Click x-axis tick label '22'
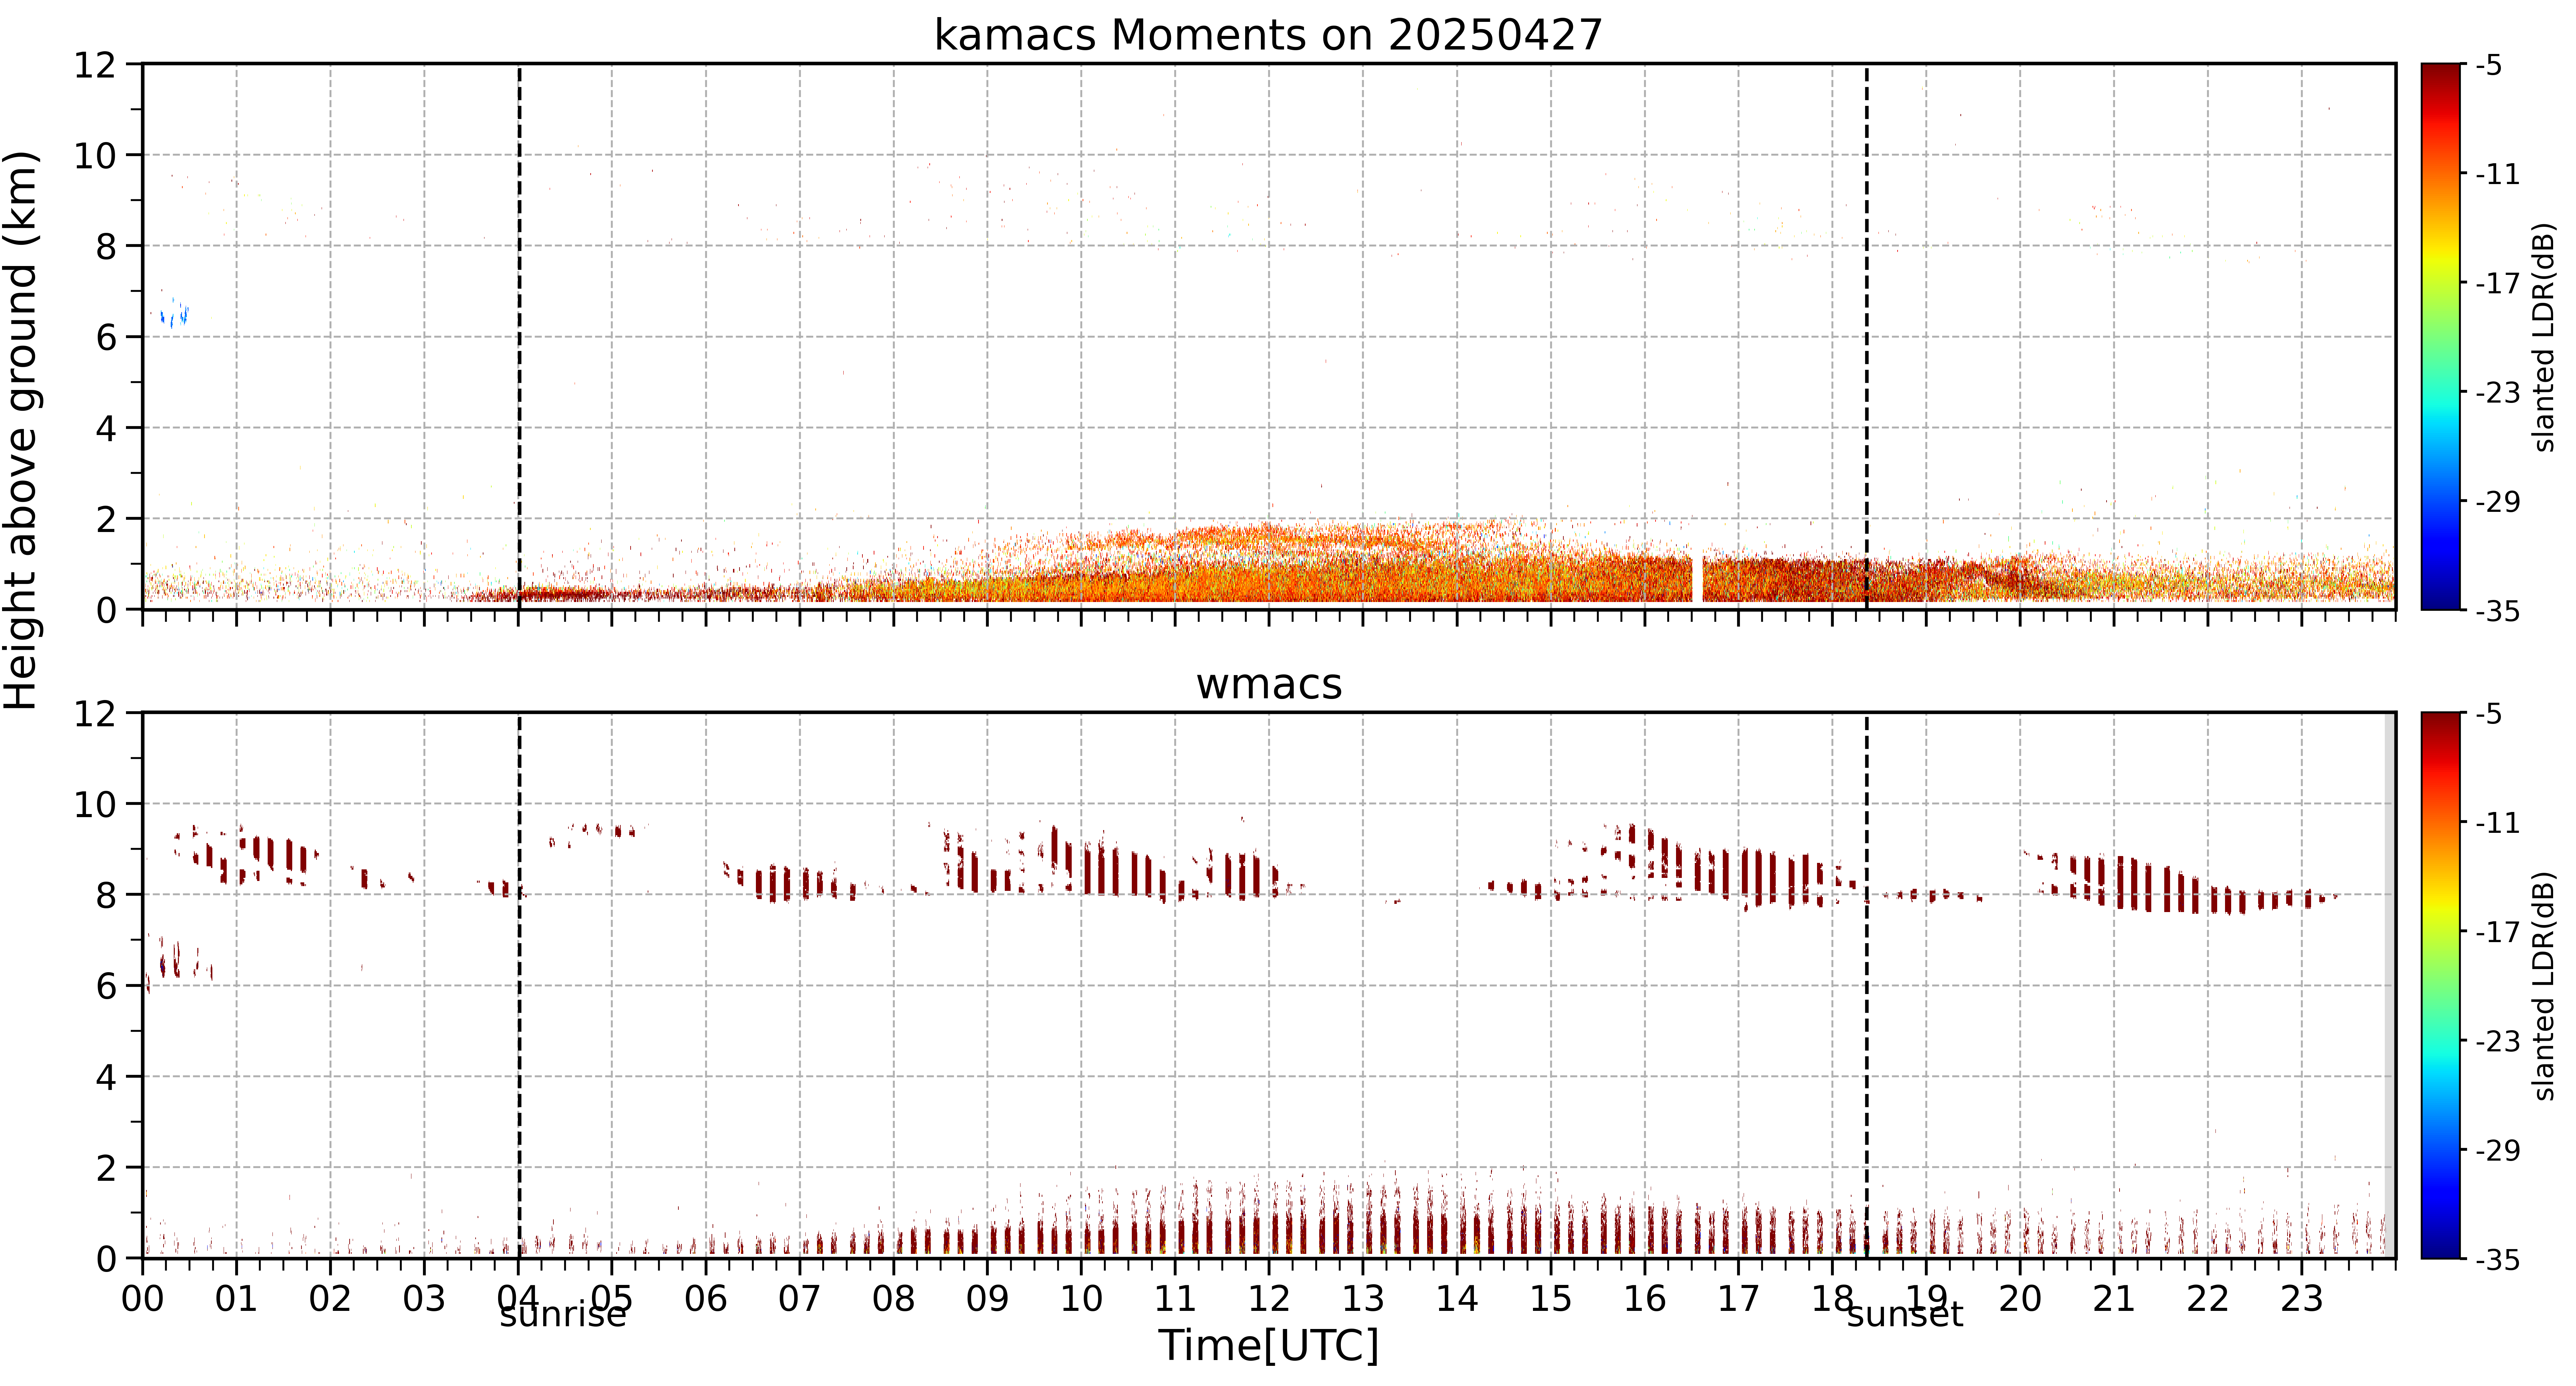The width and height of the screenshot is (2576, 1386). [2208, 1299]
